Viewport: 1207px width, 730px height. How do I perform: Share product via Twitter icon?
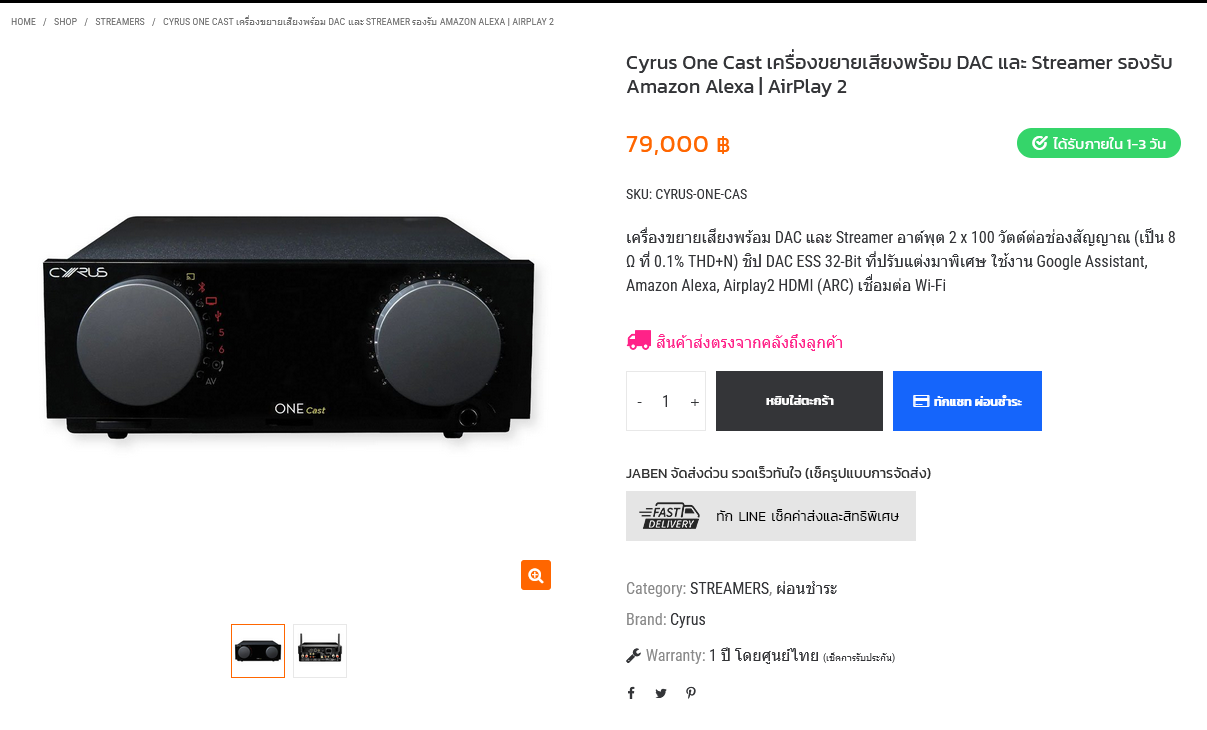click(x=661, y=693)
